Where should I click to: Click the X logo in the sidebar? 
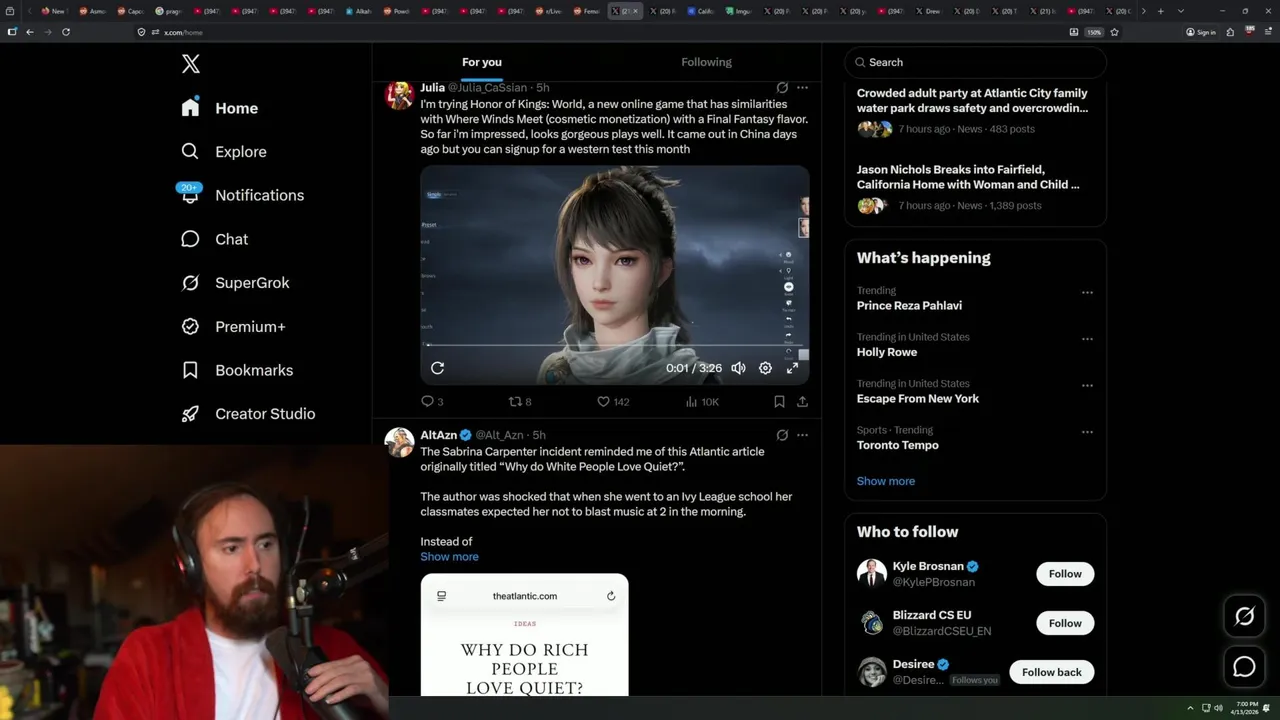[x=191, y=64]
